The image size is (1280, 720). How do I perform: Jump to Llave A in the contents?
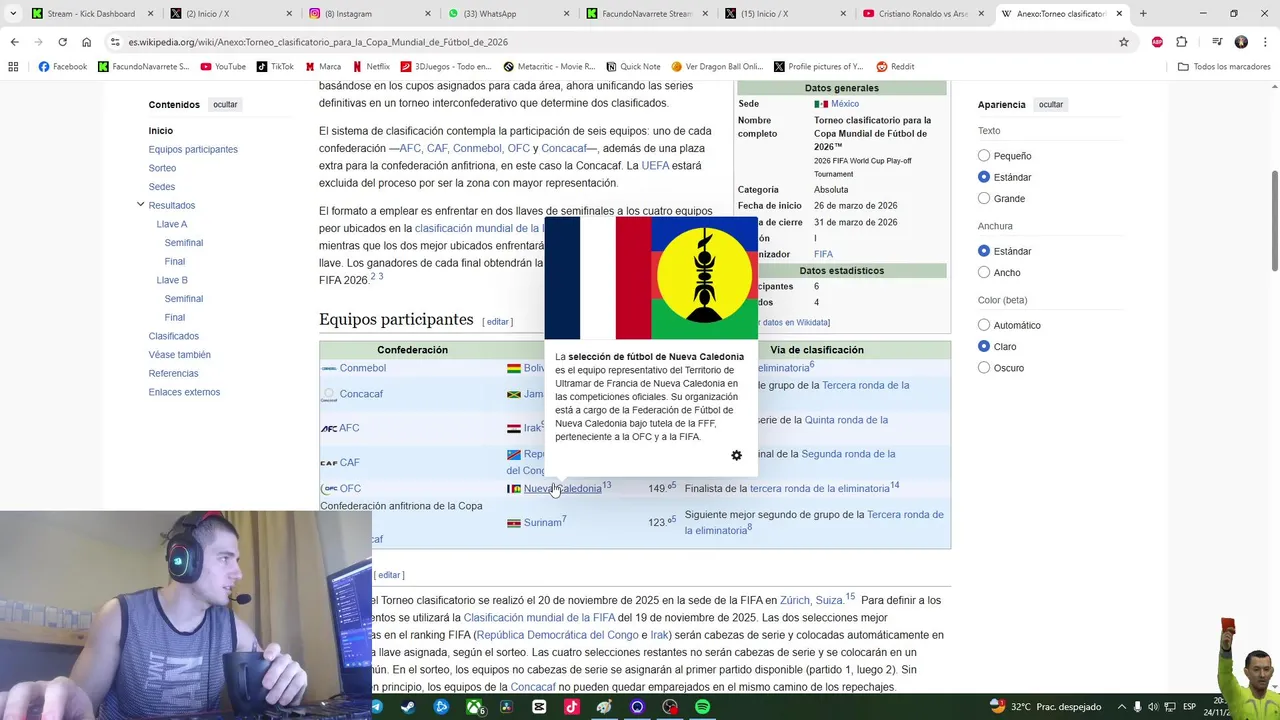tap(172, 224)
